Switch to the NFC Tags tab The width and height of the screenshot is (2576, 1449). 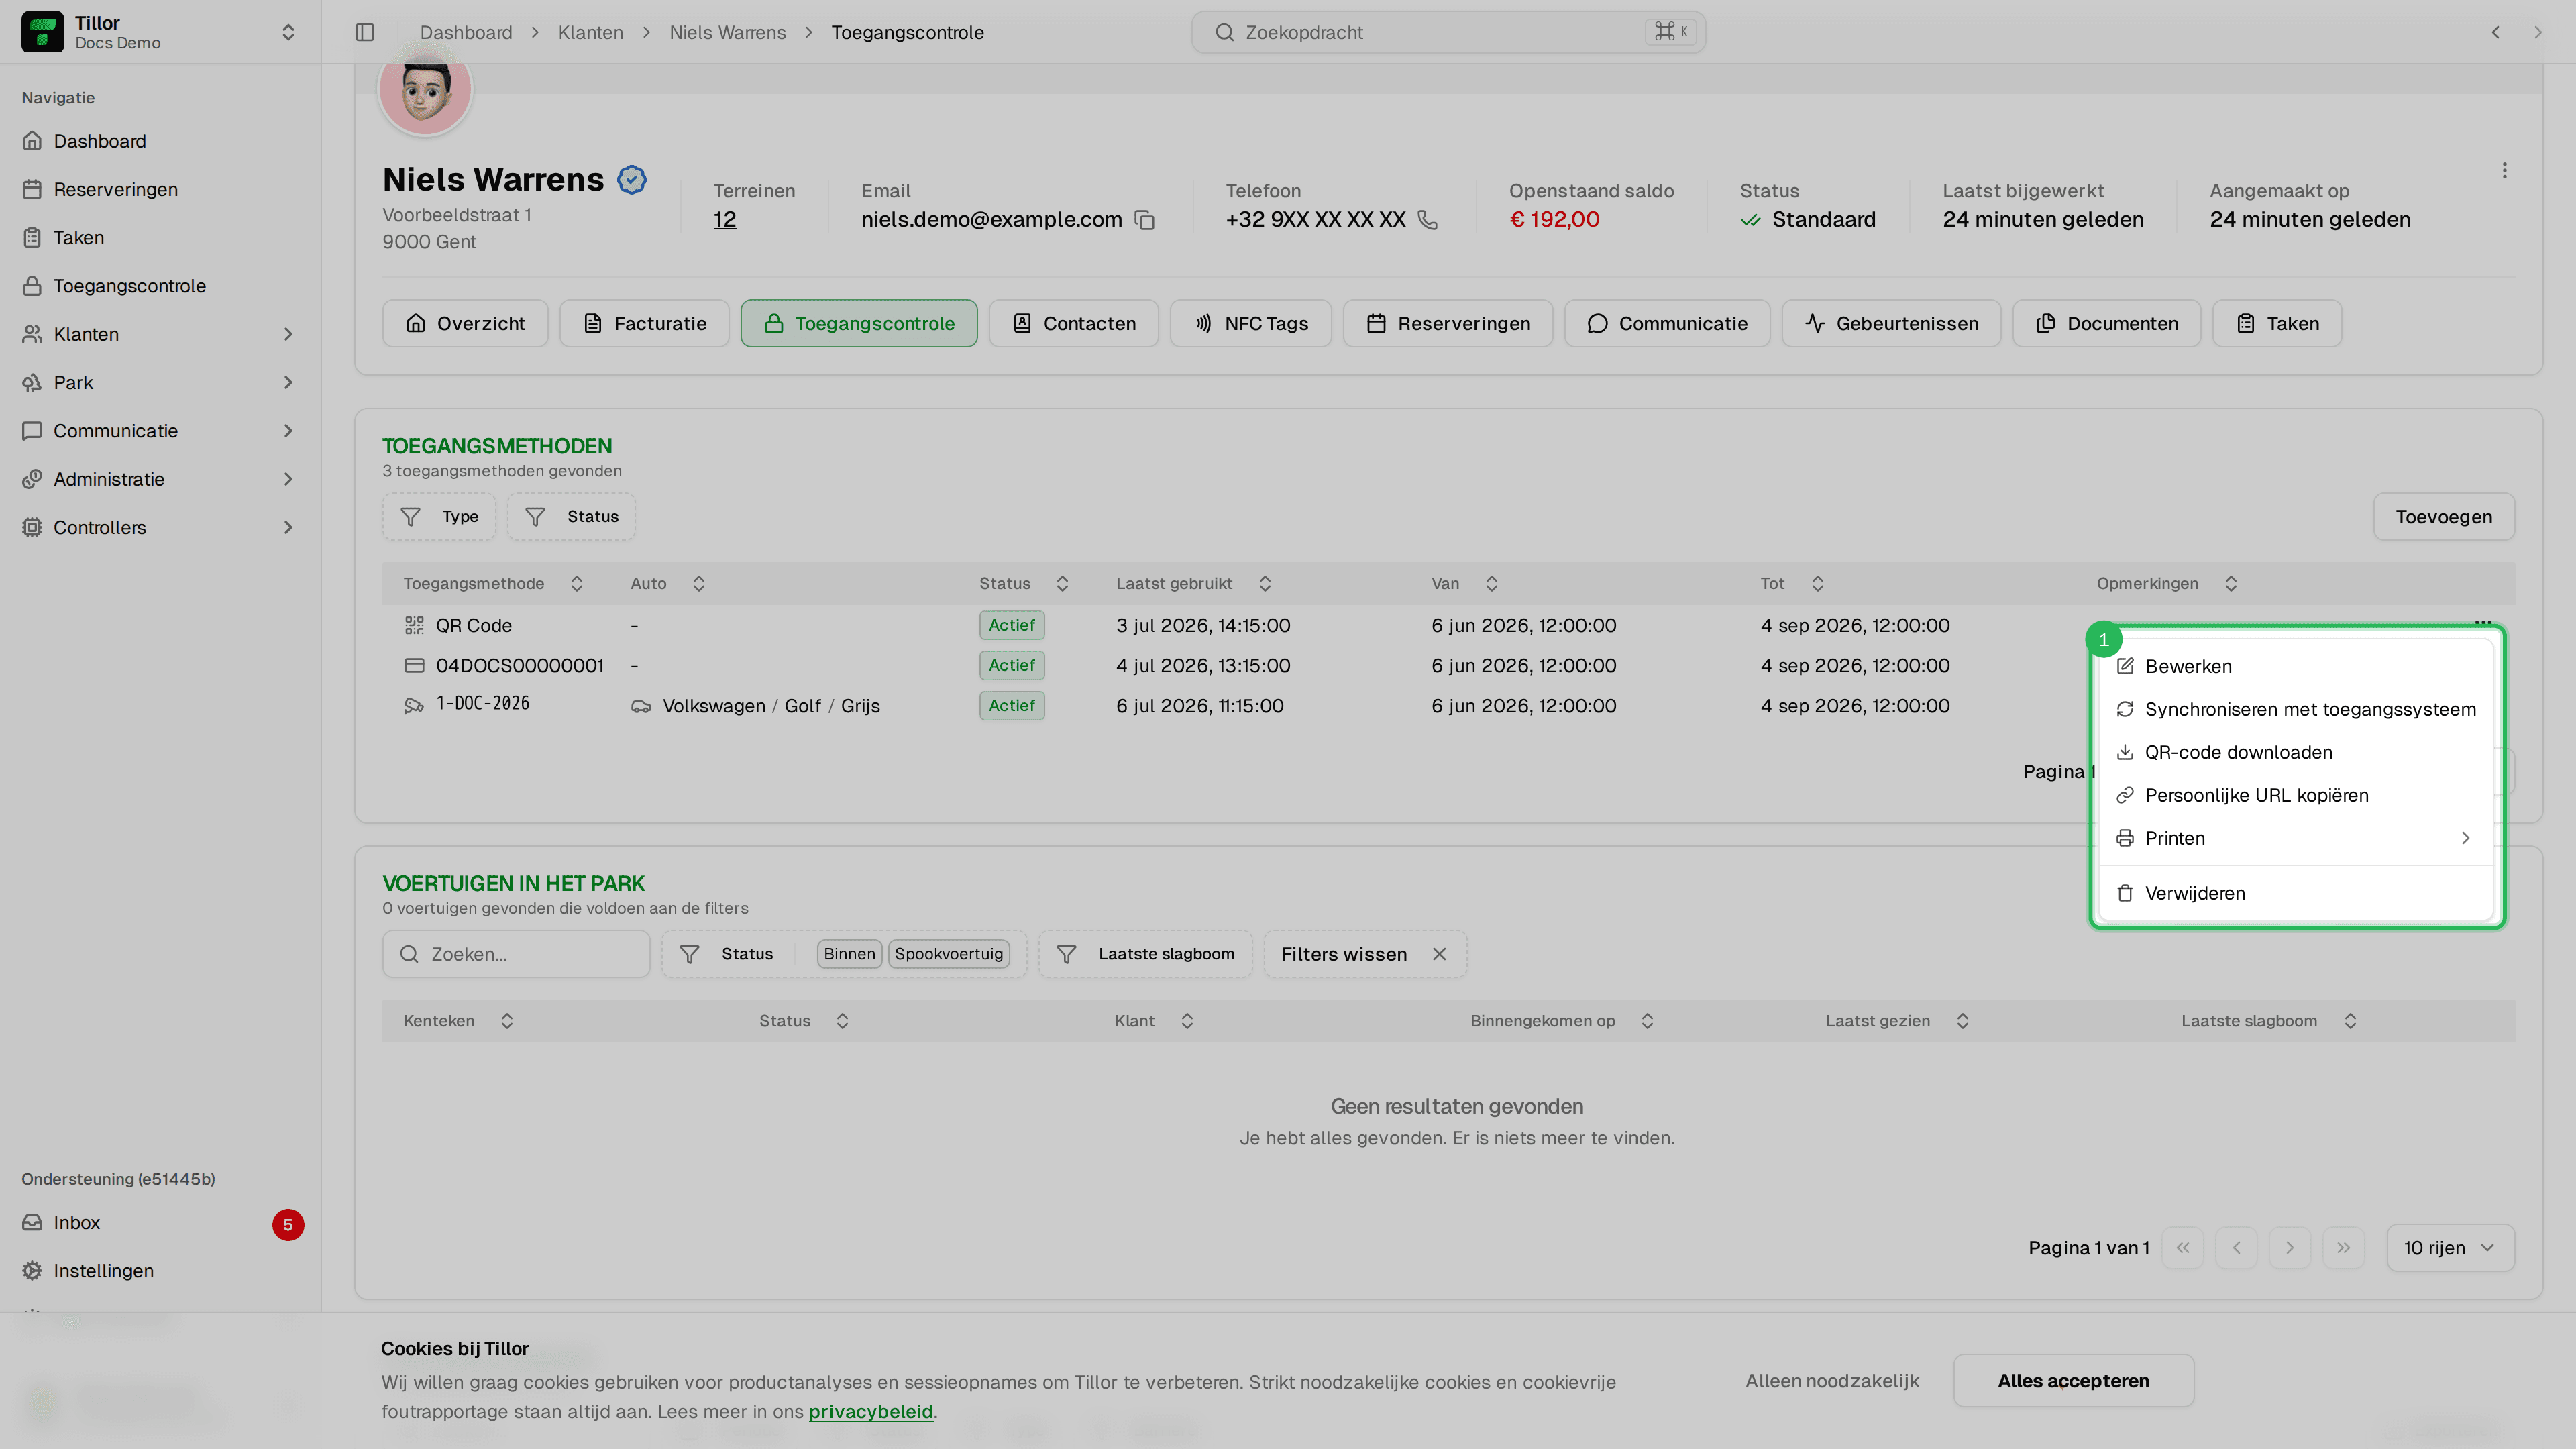(1250, 324)
